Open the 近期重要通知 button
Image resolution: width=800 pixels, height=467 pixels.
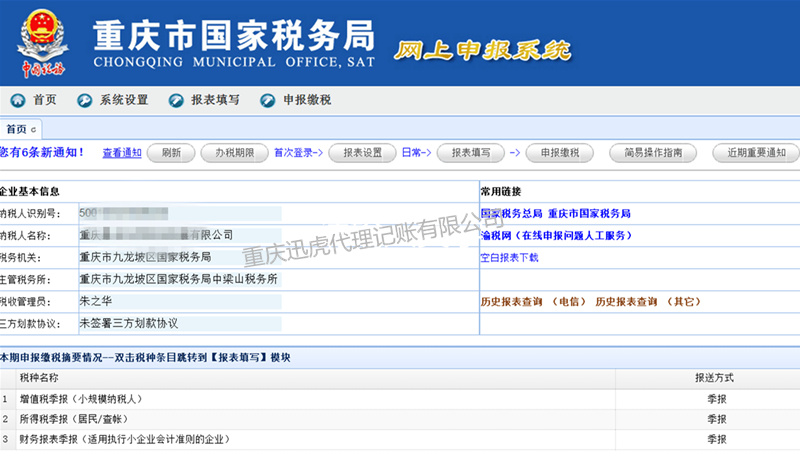point(756,153)
